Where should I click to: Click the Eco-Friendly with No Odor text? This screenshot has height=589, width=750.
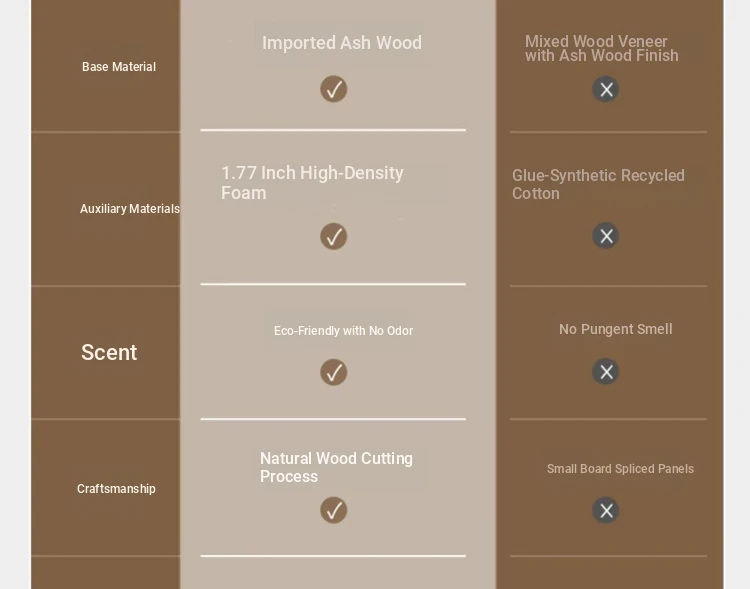click(343, 331)
